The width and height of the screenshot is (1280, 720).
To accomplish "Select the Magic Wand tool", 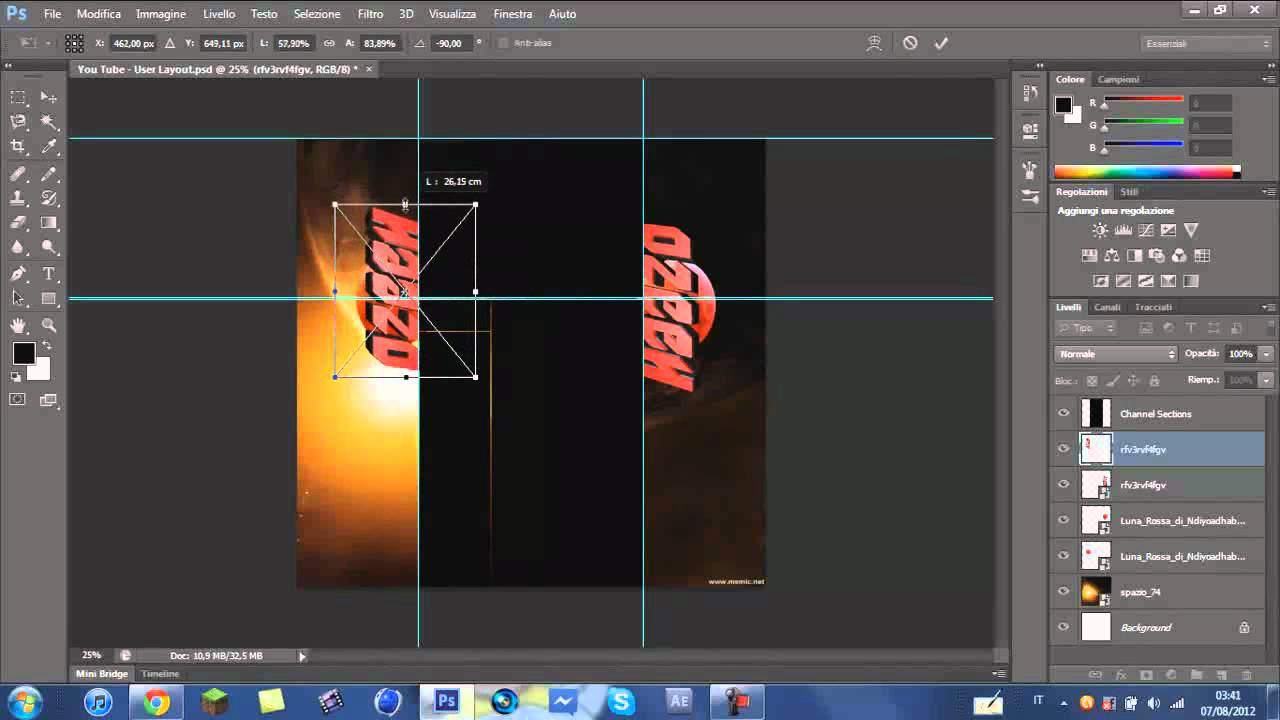I will pyautogui.click(x=48, y=122).
